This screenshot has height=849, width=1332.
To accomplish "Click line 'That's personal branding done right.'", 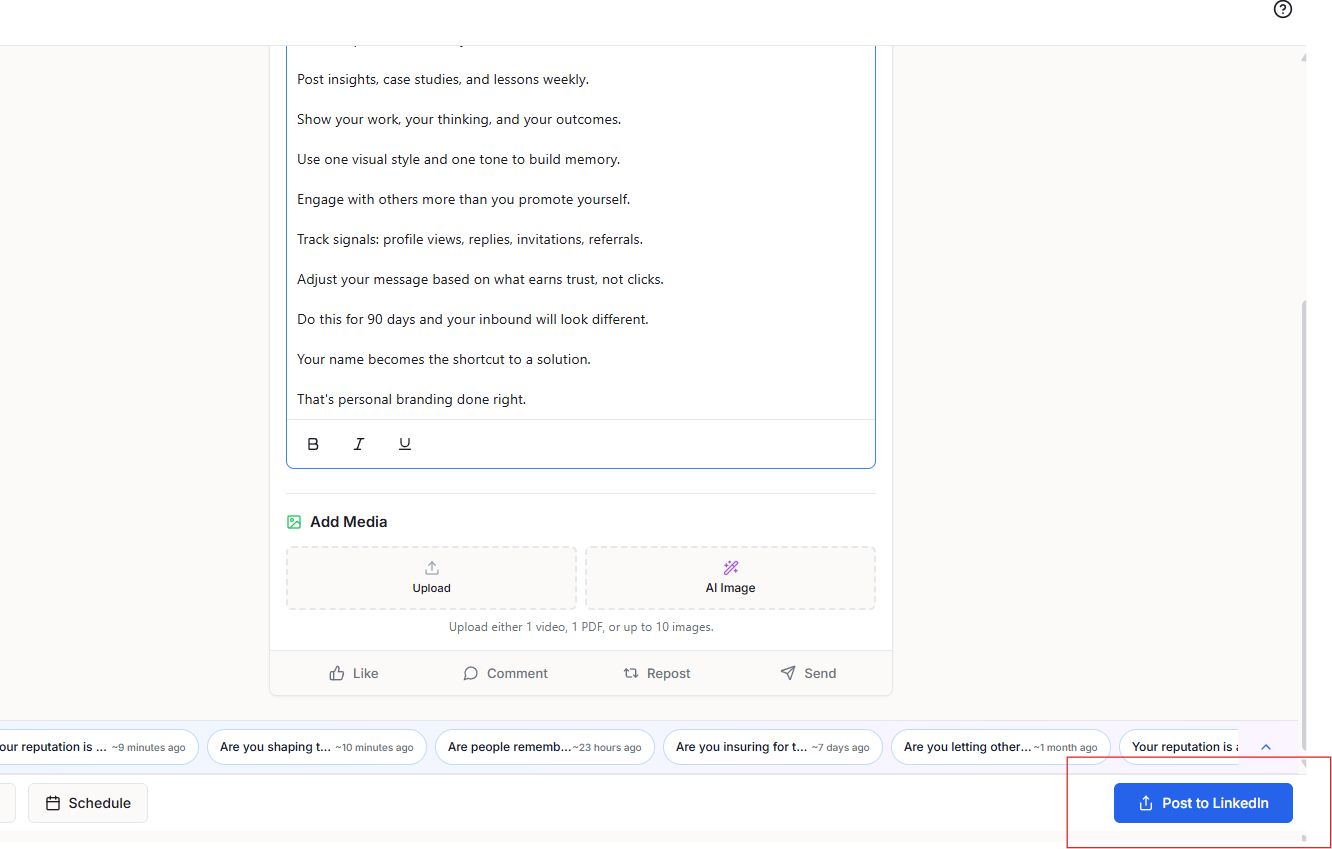I will [411, 399].
